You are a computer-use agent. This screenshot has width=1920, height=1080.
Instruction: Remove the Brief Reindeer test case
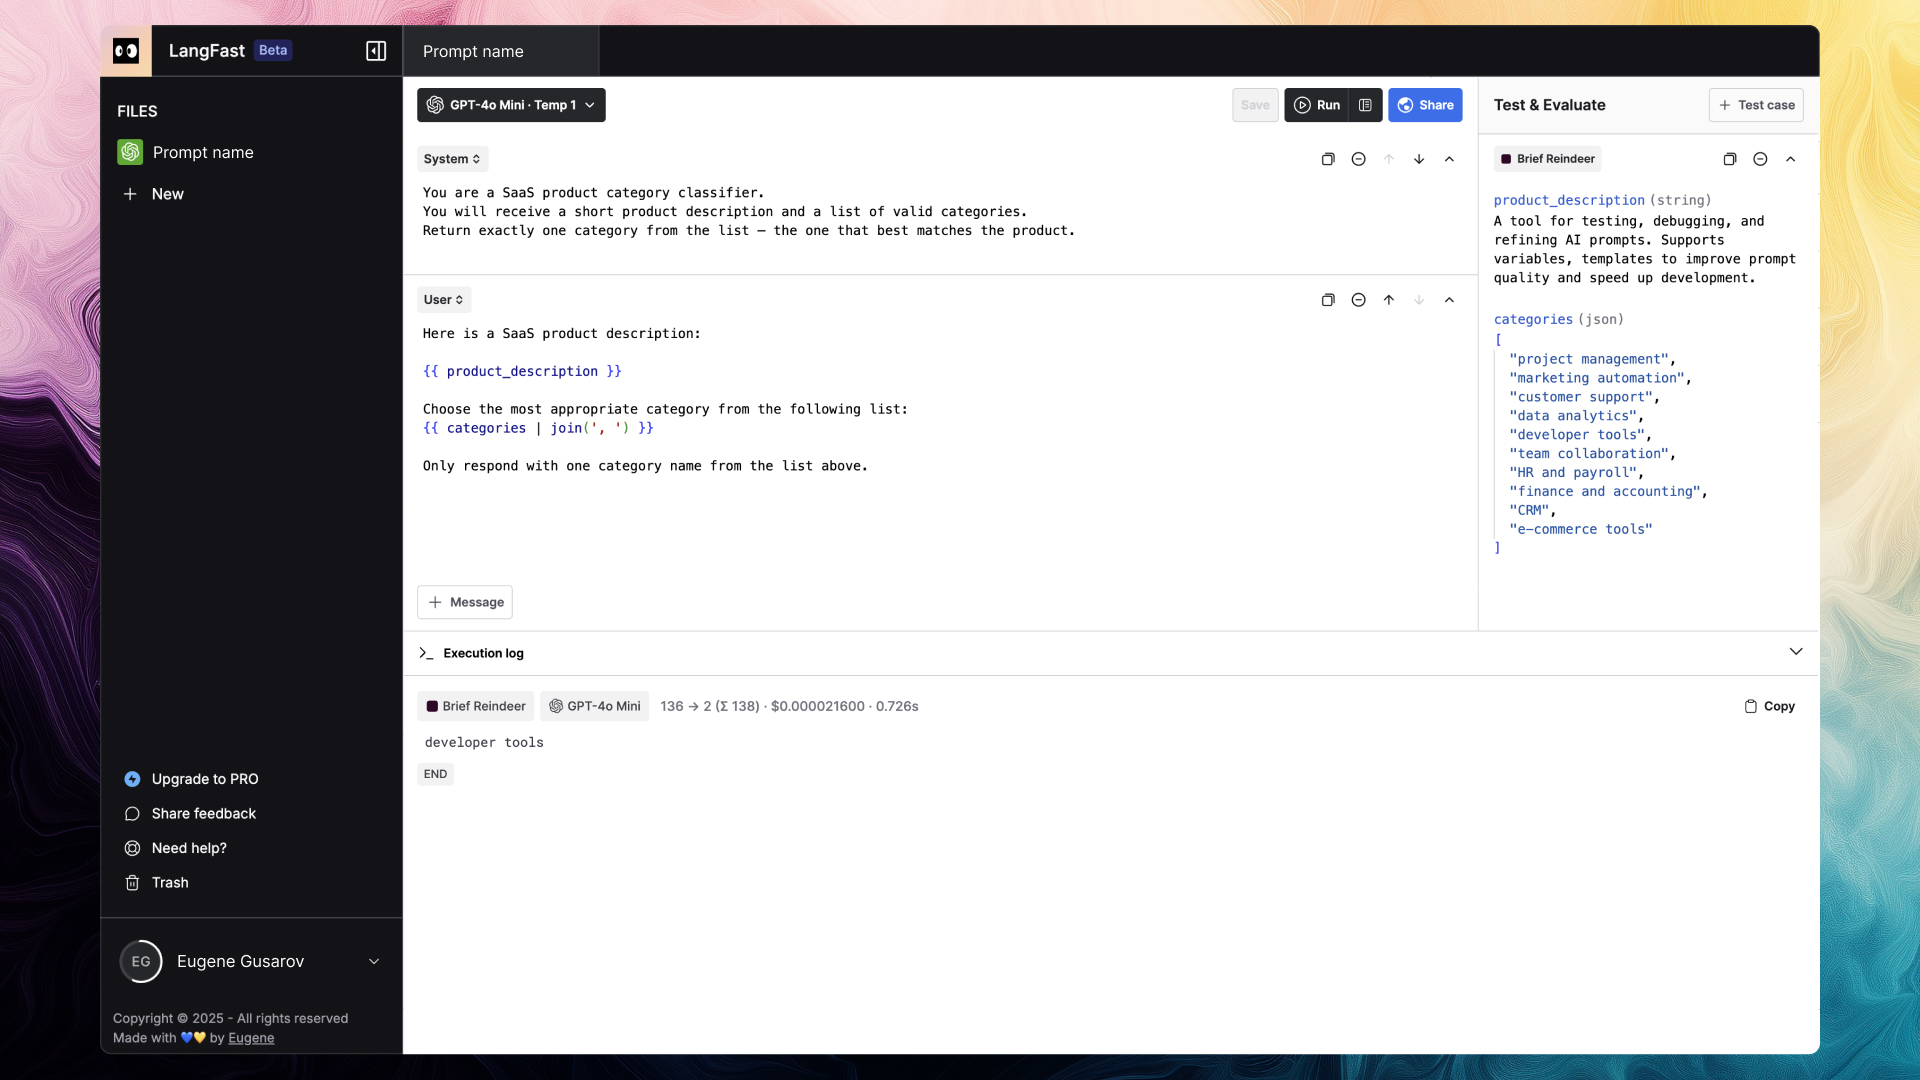1760,159
